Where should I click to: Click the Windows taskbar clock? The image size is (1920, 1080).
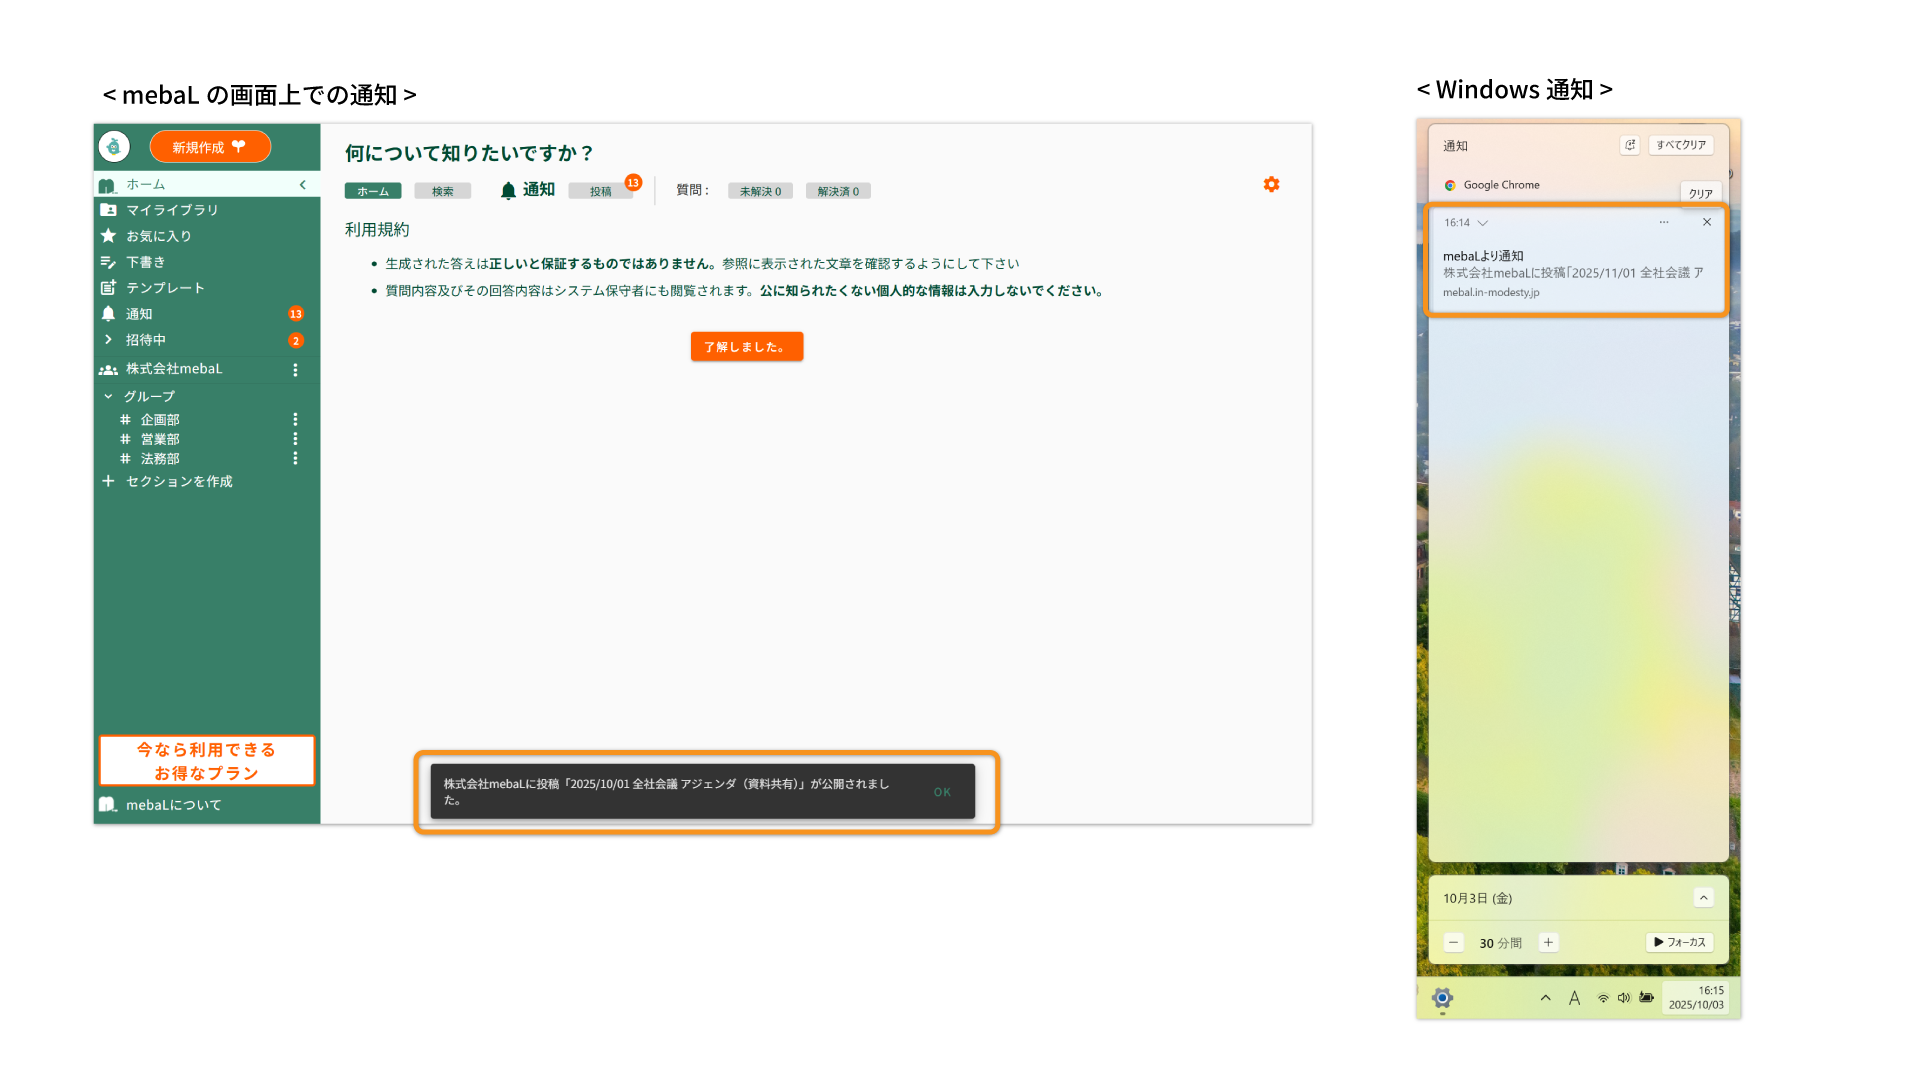click(x=1697, y=998)
